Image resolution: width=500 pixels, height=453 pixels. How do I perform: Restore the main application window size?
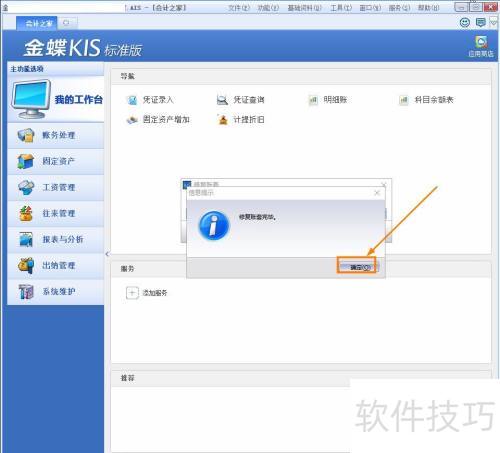coord(476,7)
